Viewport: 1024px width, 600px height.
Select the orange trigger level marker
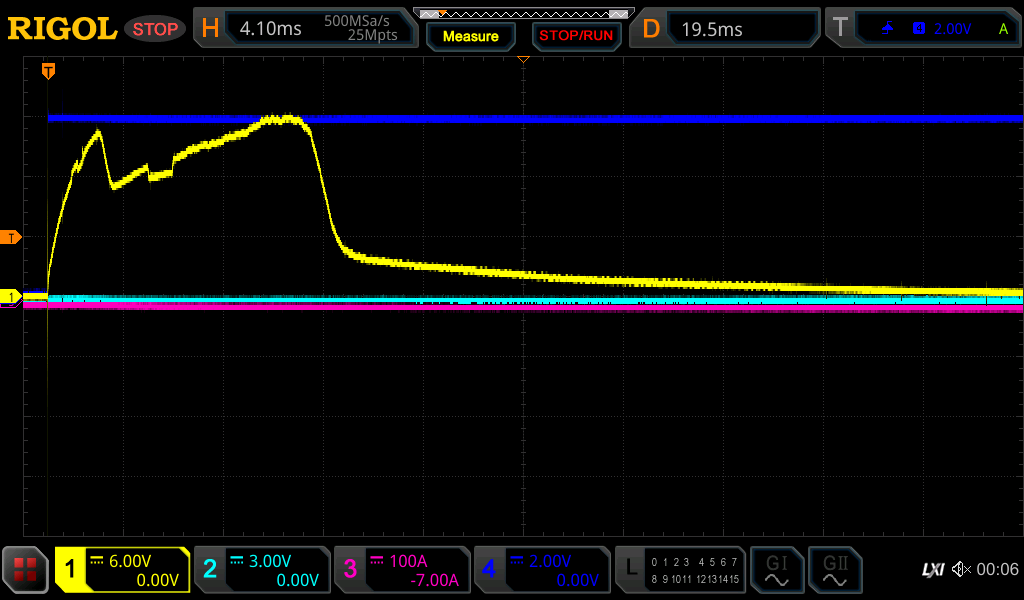(x=11, y=237)
